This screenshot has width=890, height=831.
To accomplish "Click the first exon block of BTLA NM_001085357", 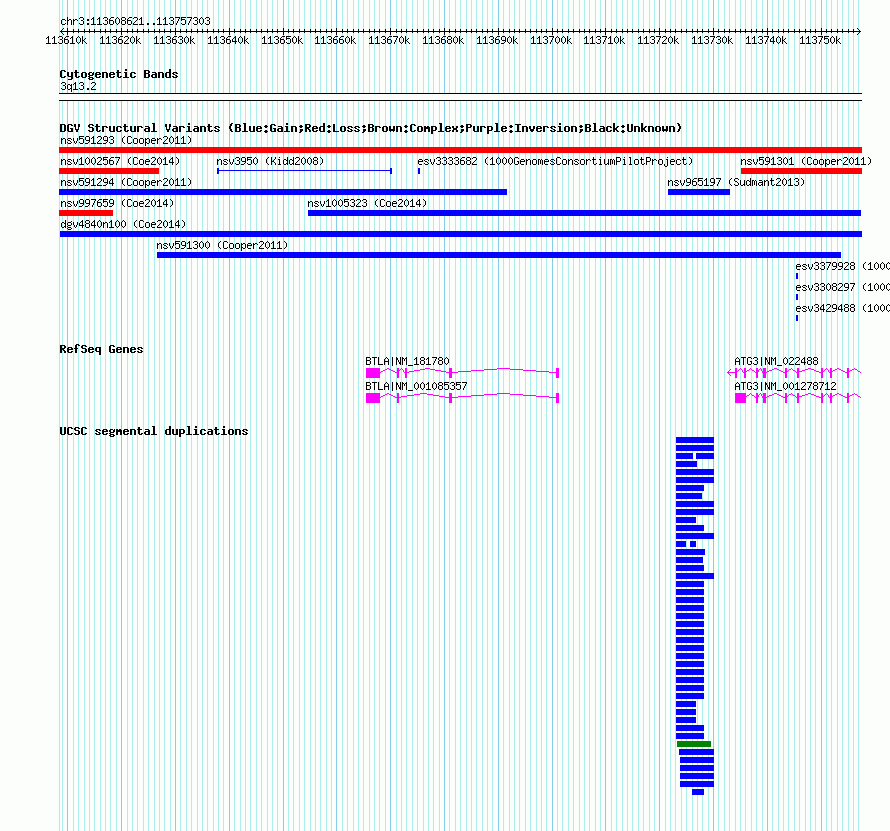I will tap(373, 398).
